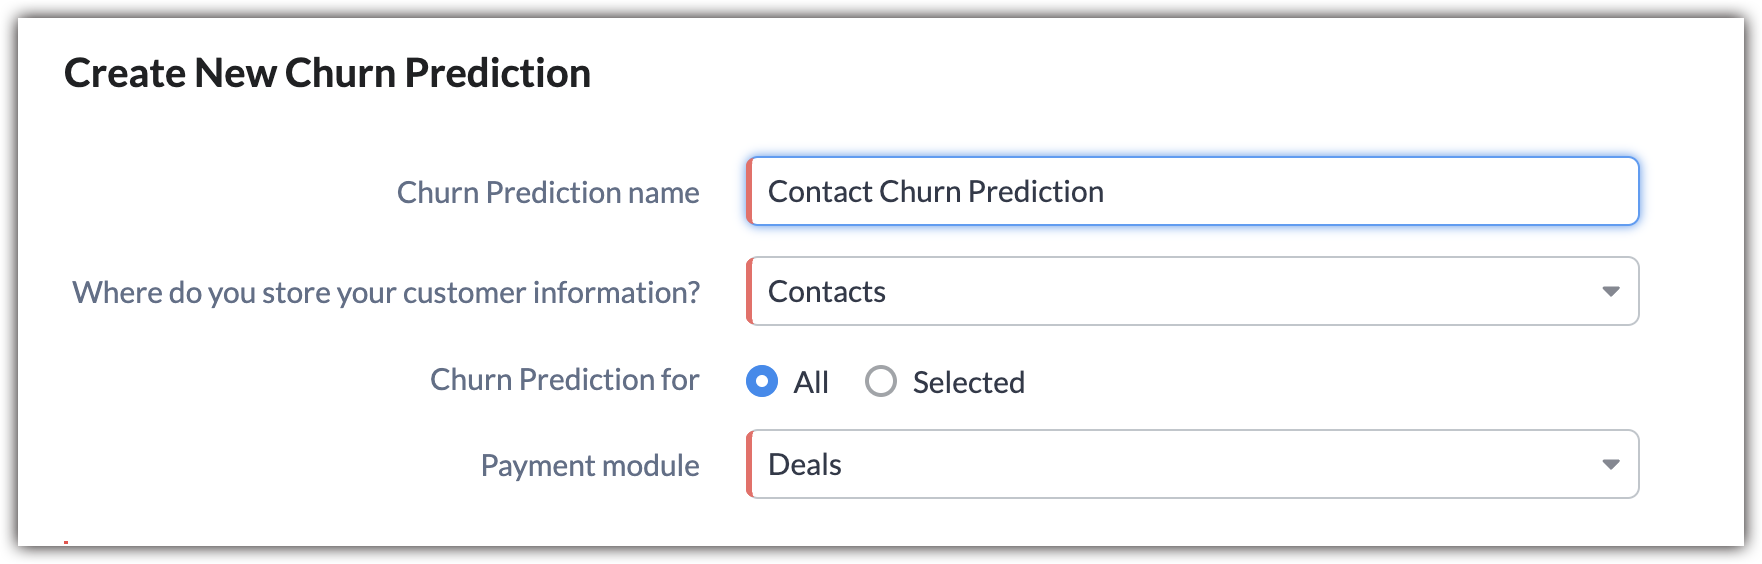Select the Selected radio button
The height and width of the screenshot is (564, 1762).
coord(880,381)
